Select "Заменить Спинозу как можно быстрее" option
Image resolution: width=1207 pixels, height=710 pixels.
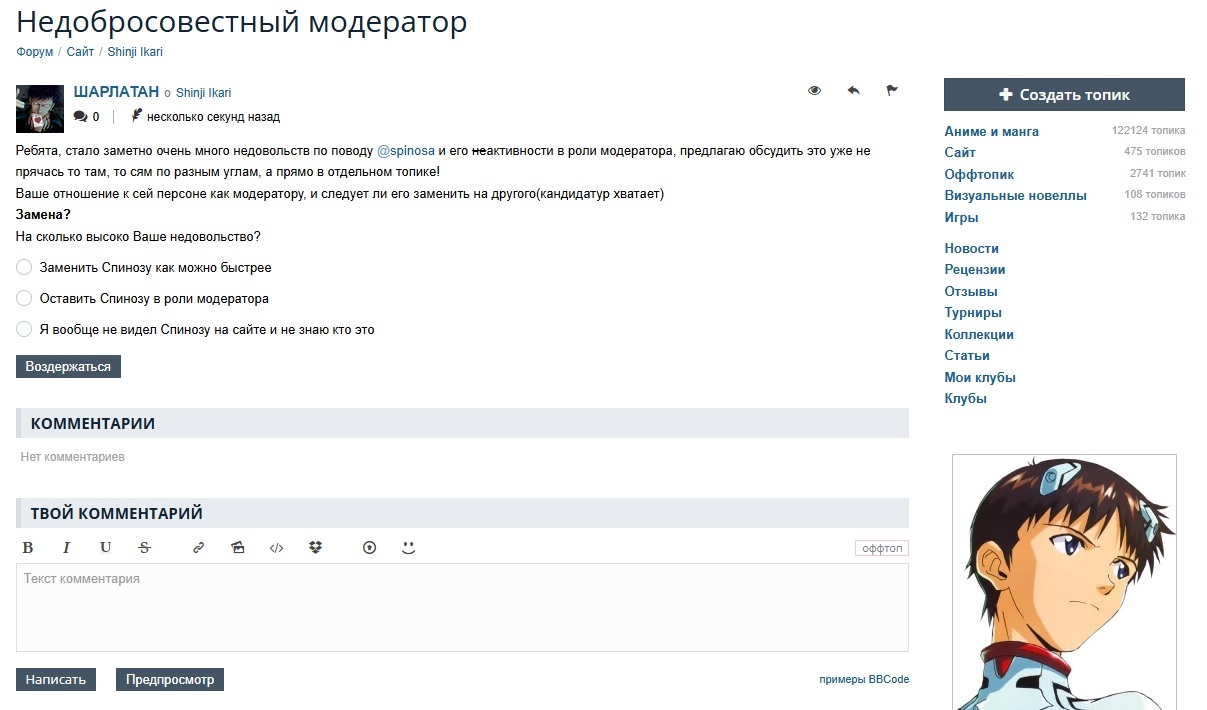pyautogui.click(x=25, y=268)
